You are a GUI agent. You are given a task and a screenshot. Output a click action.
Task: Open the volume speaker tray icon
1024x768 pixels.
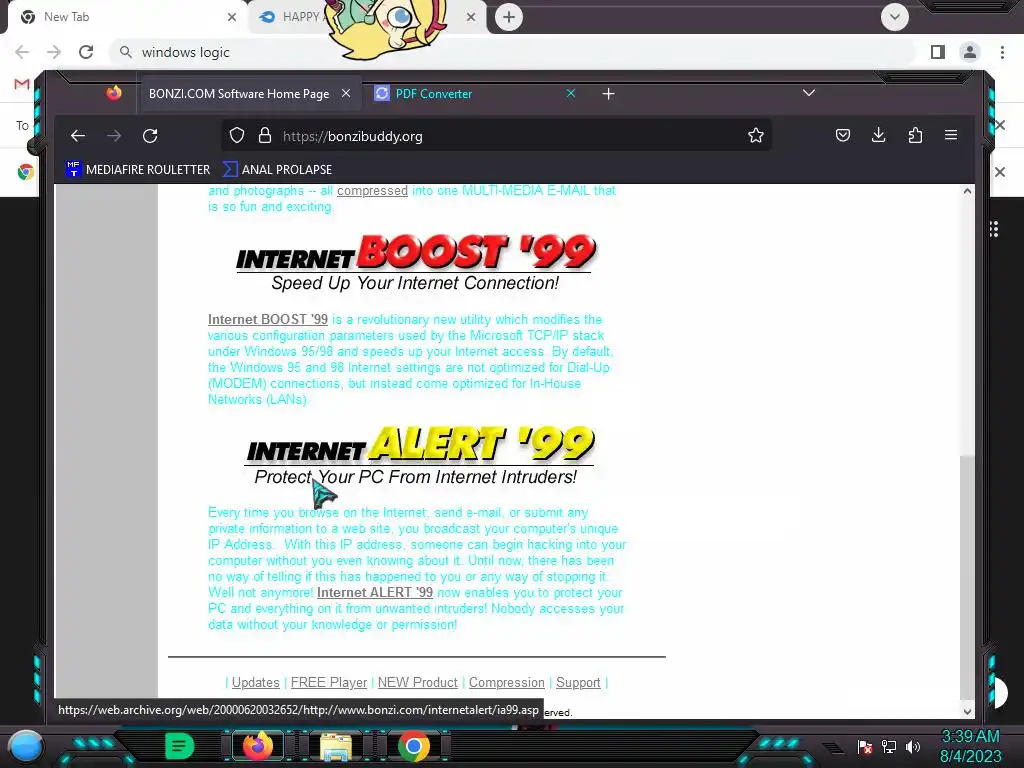[913, 746]
